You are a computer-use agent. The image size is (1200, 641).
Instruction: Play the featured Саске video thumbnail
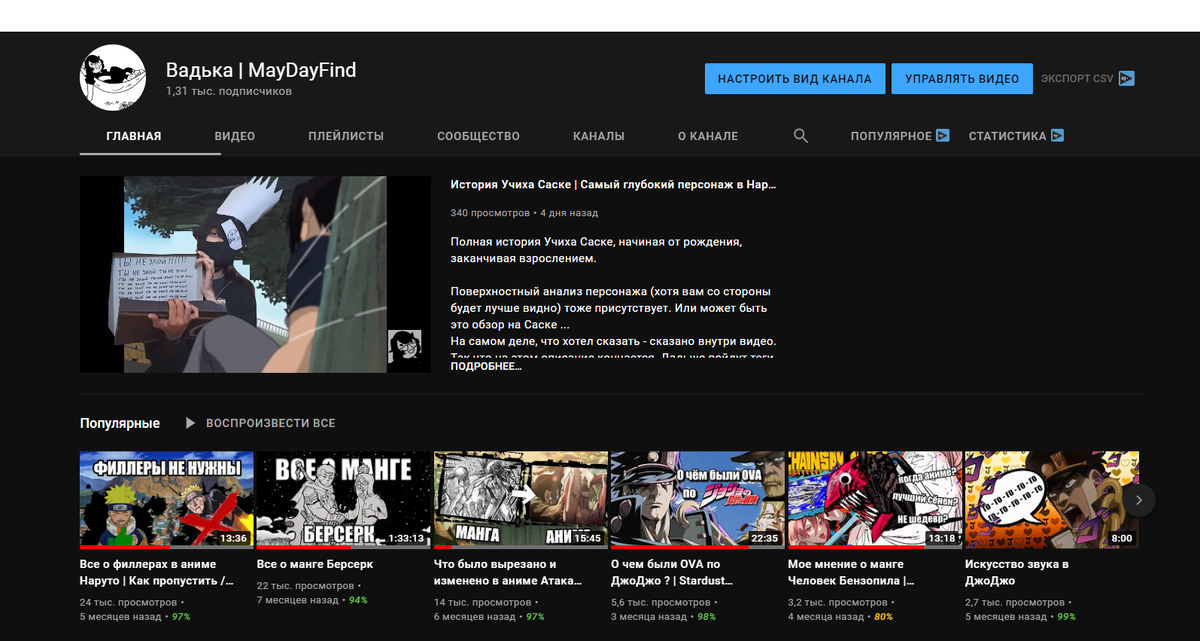(x=255, y=275)
